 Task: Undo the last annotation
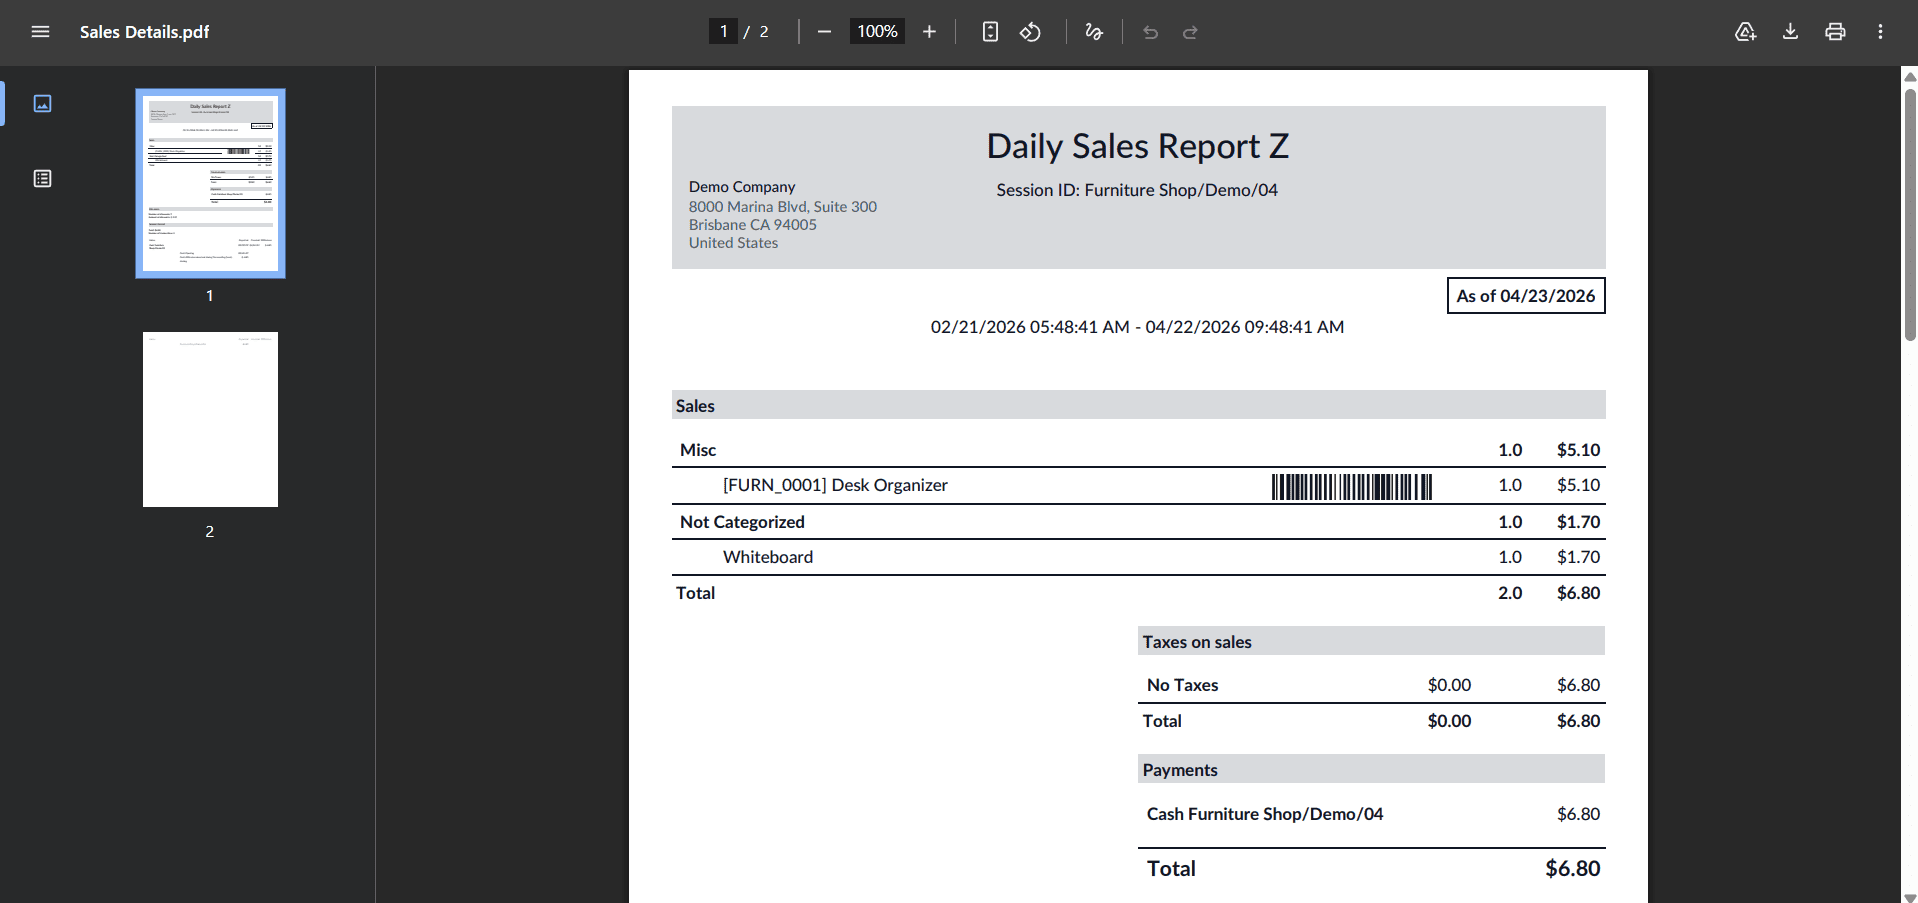click(1150, 31)
